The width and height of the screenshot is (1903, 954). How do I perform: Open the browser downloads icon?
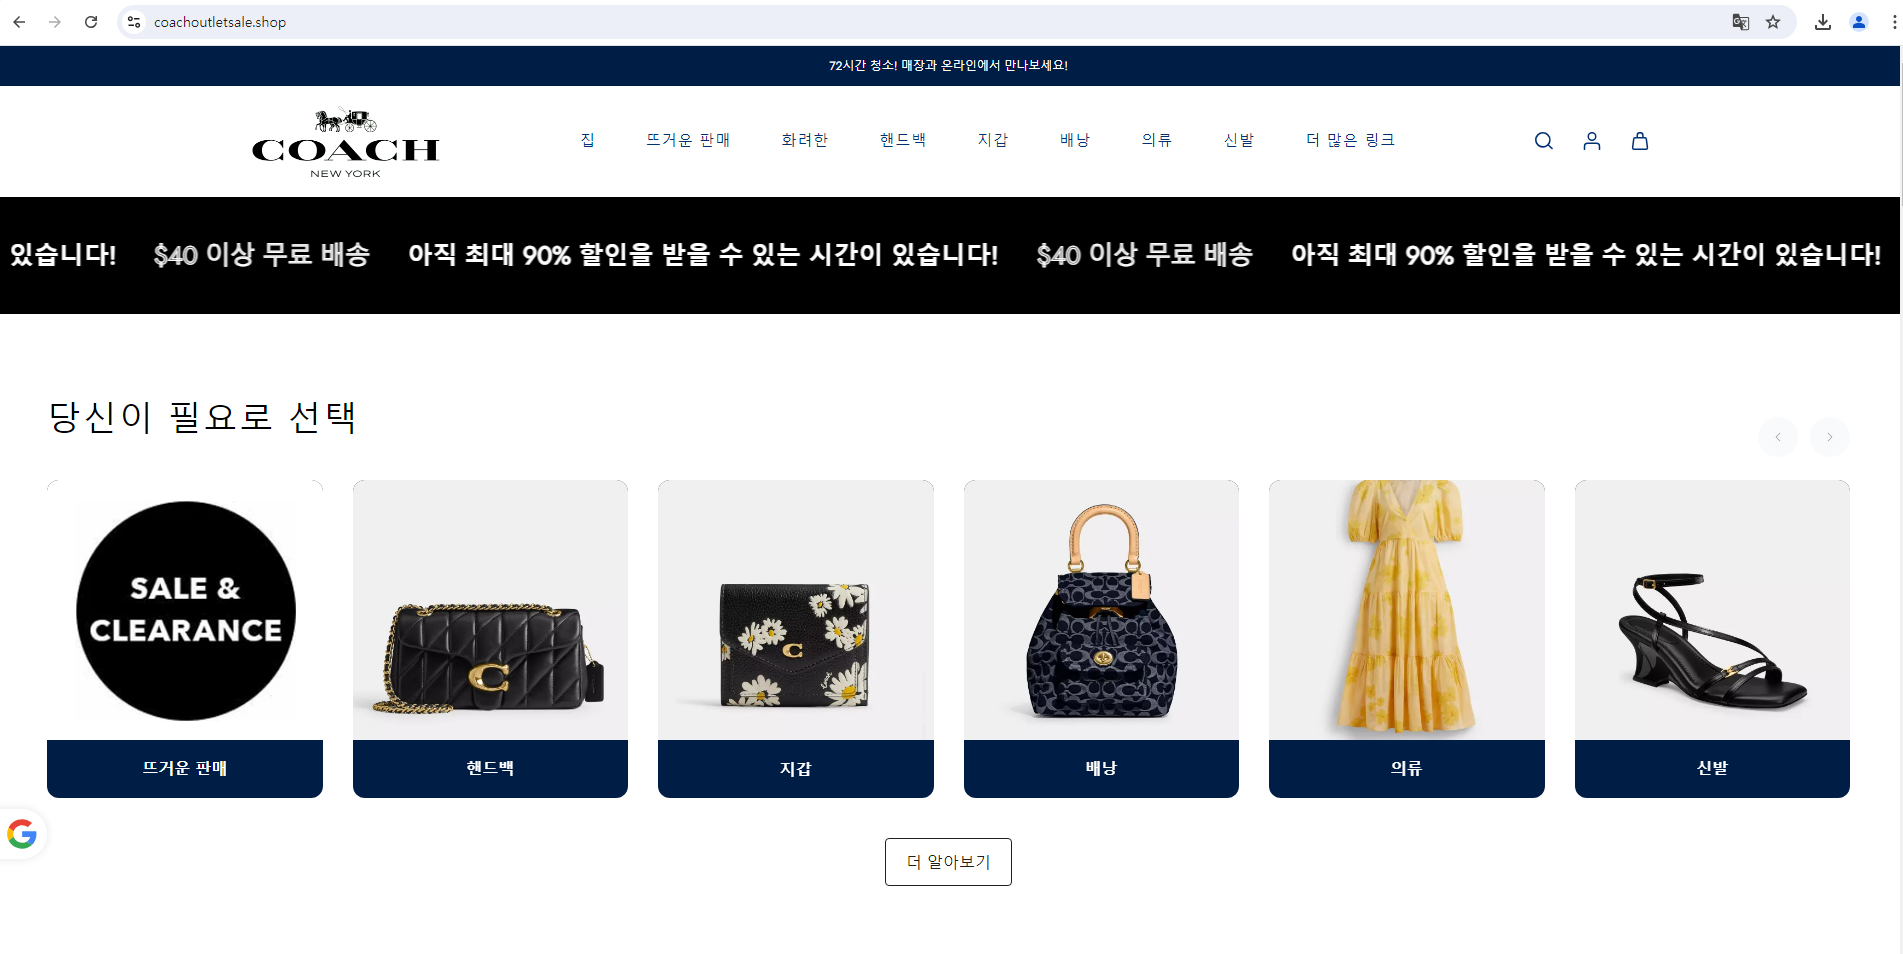(x=1822, y=22)
